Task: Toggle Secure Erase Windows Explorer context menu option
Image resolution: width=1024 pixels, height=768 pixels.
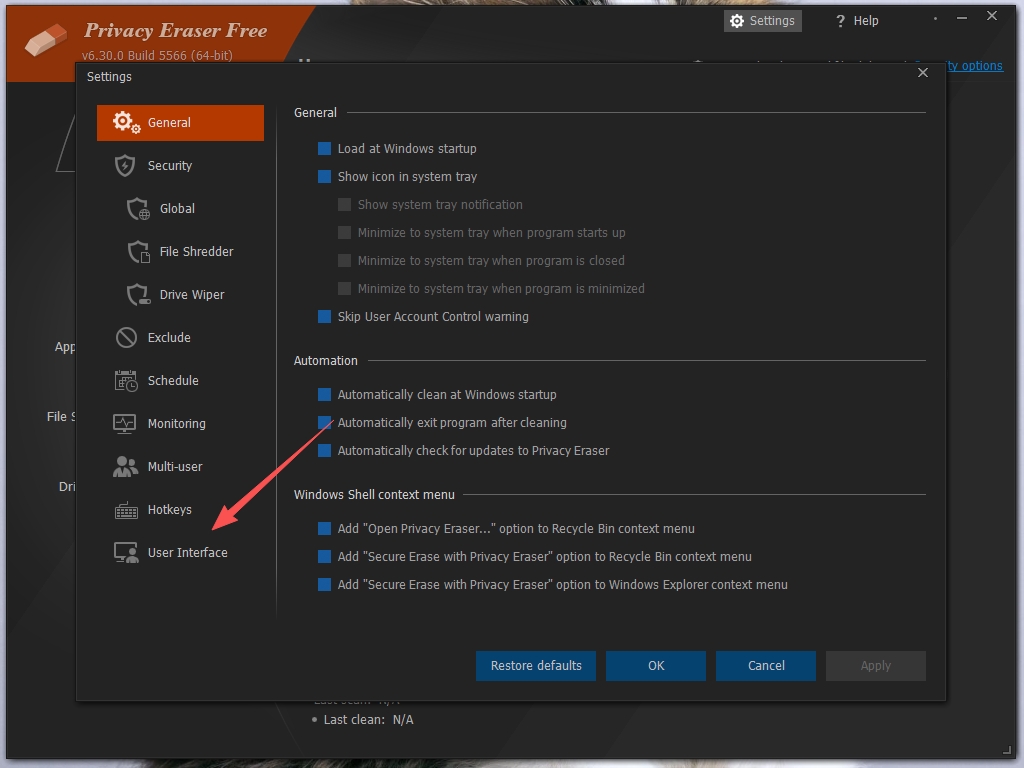Action: (x=324, y=584)
